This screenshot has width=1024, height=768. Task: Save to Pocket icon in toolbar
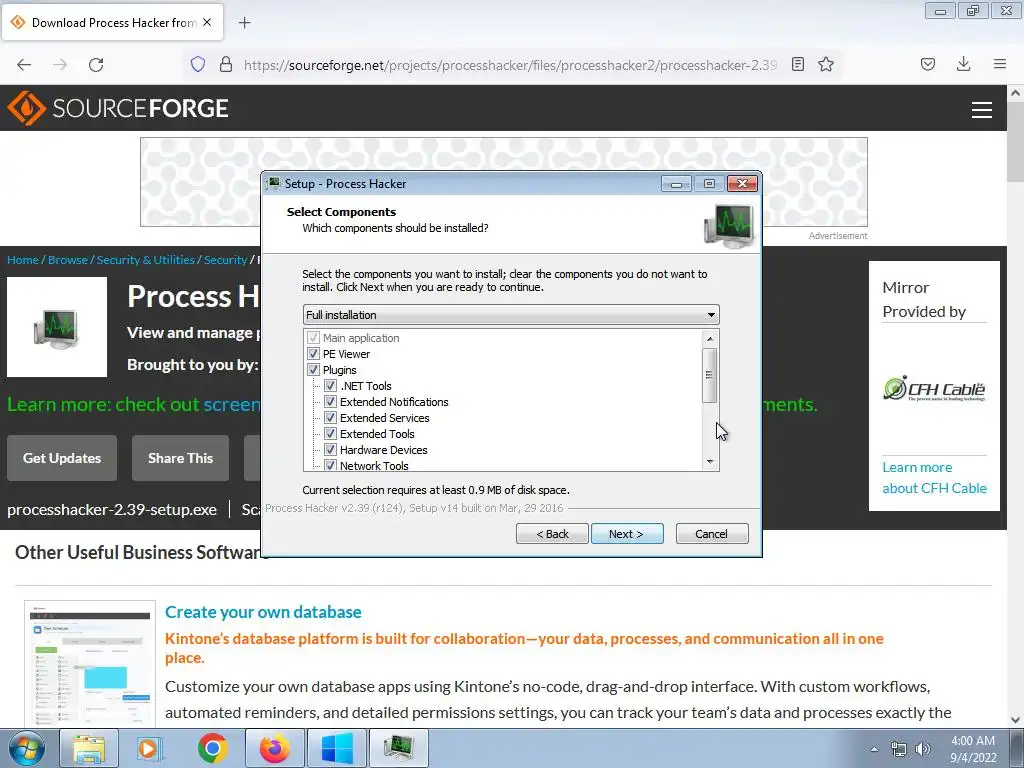tap(928, 64)
